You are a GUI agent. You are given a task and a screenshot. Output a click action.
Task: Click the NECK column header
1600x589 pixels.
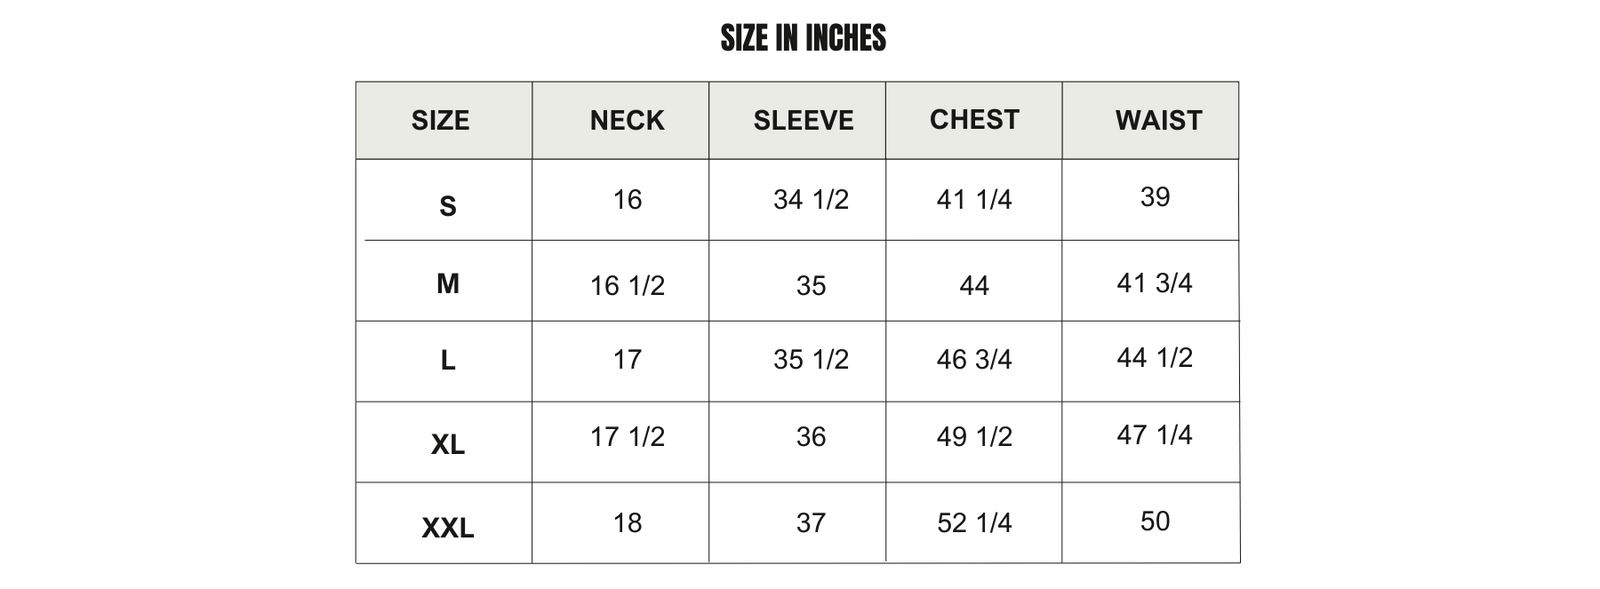pos(627,121)
